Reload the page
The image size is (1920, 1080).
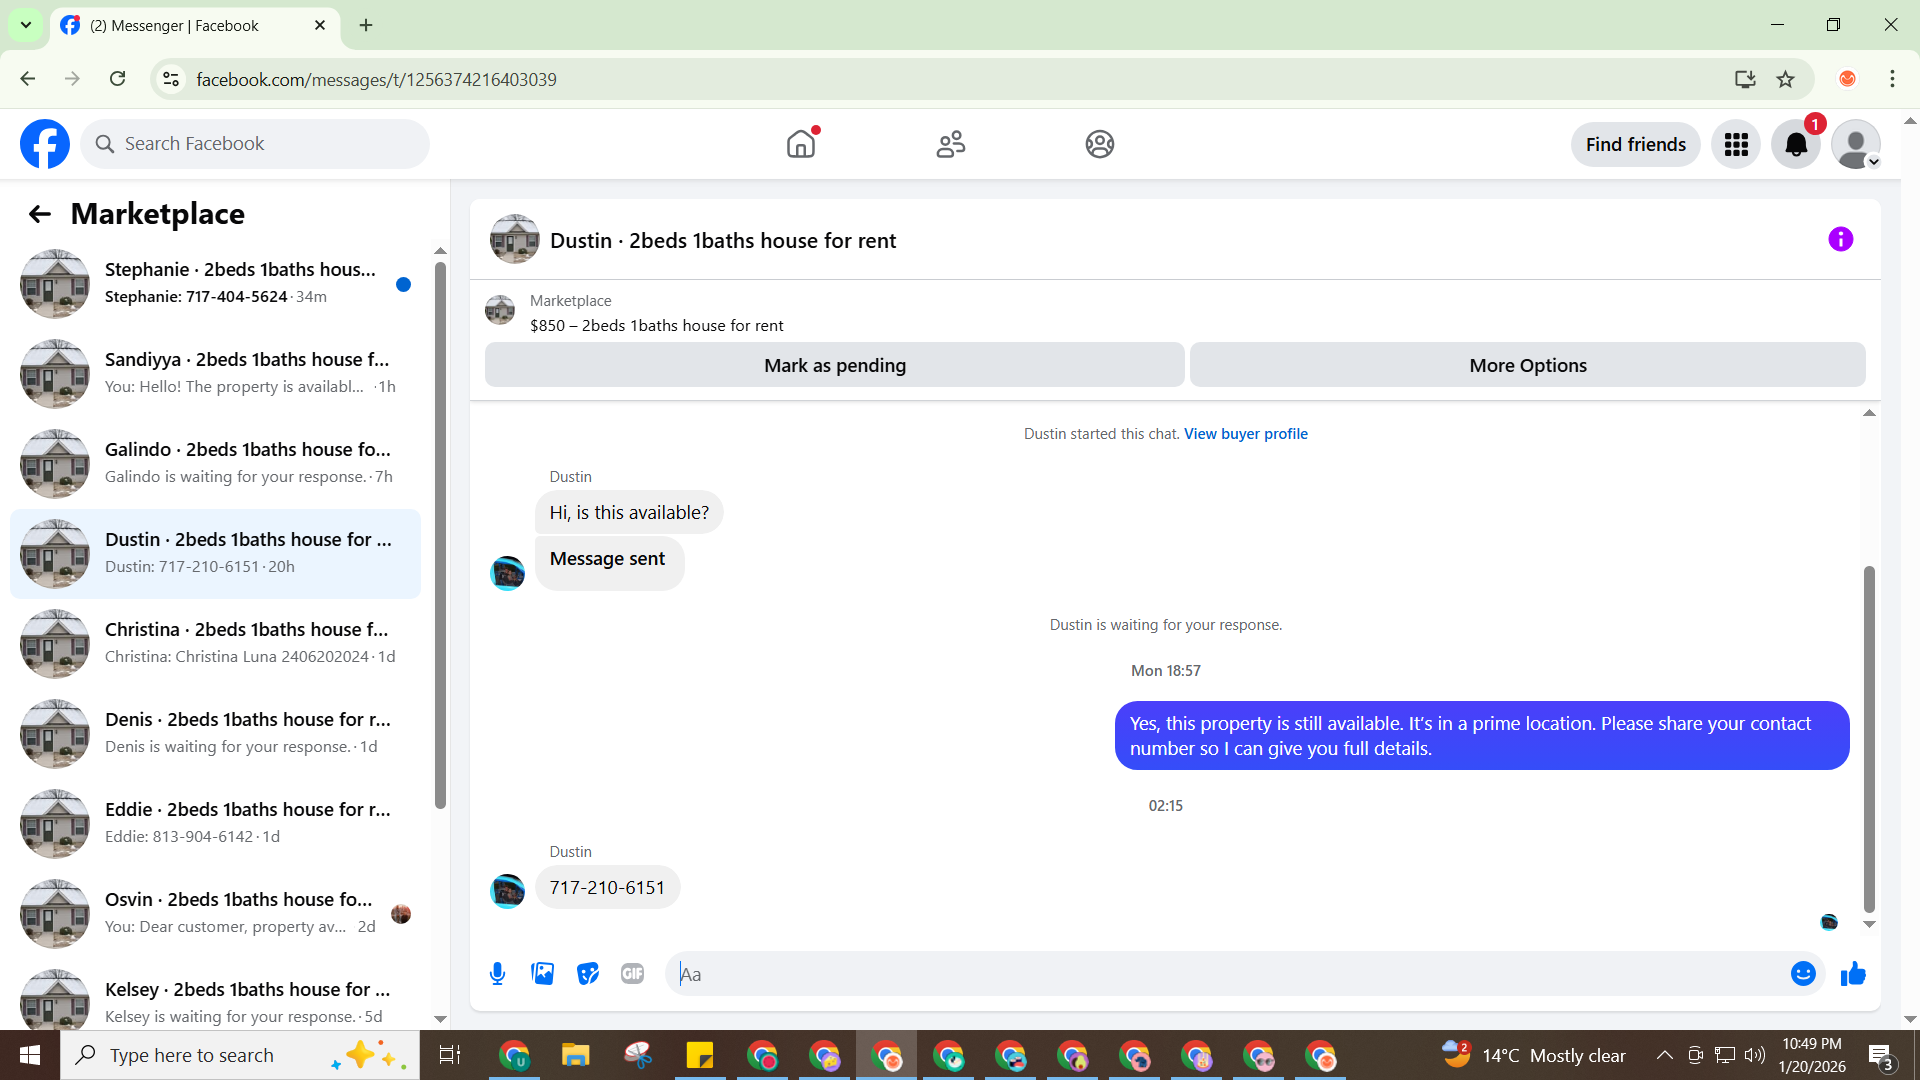click(x=117, y=79)
